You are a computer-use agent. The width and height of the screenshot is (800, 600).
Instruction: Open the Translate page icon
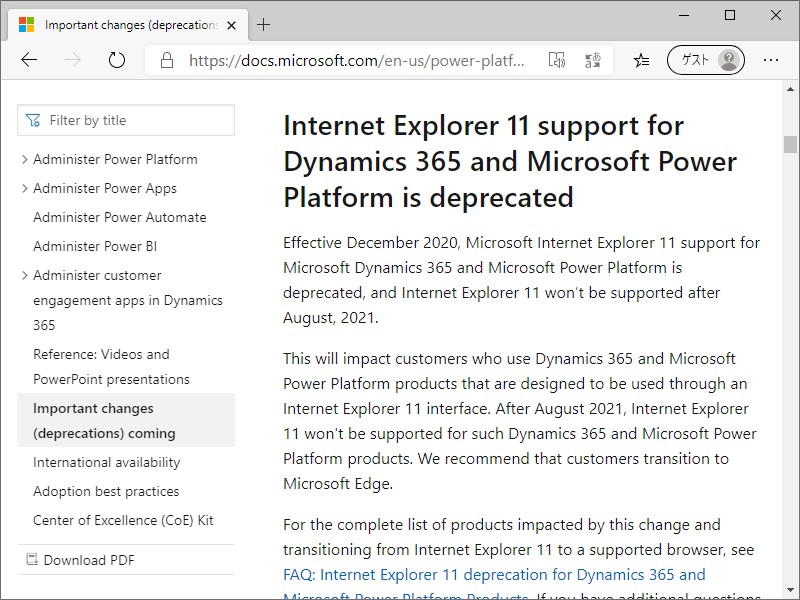[592, 60]
